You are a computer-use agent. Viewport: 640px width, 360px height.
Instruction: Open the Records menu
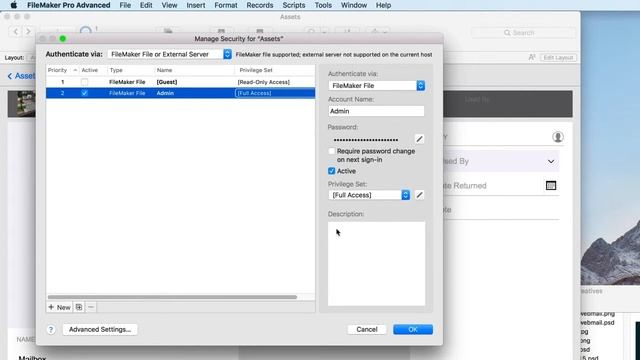pyautogui.click(x=260, y=5)
